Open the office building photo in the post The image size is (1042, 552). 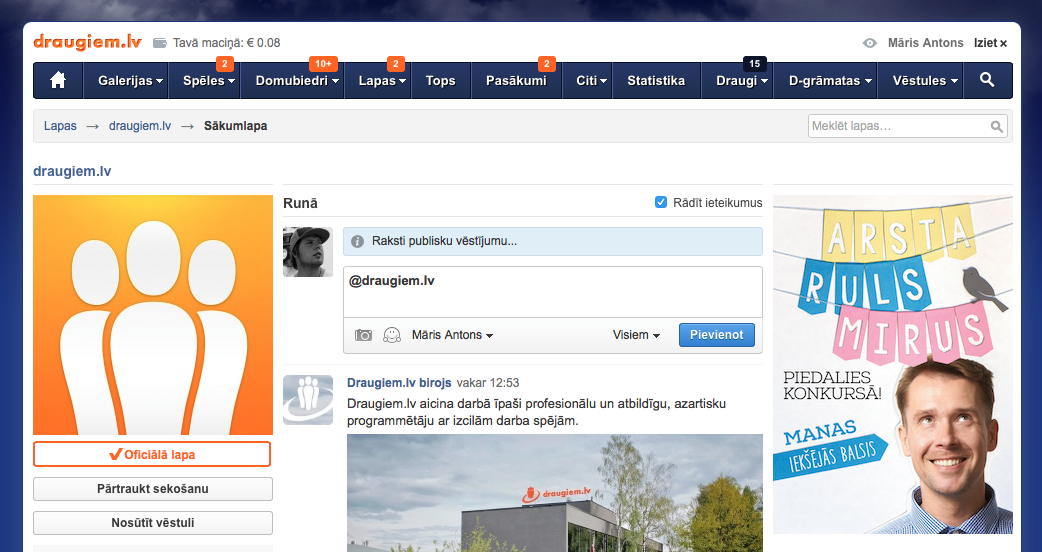point(555,493)
